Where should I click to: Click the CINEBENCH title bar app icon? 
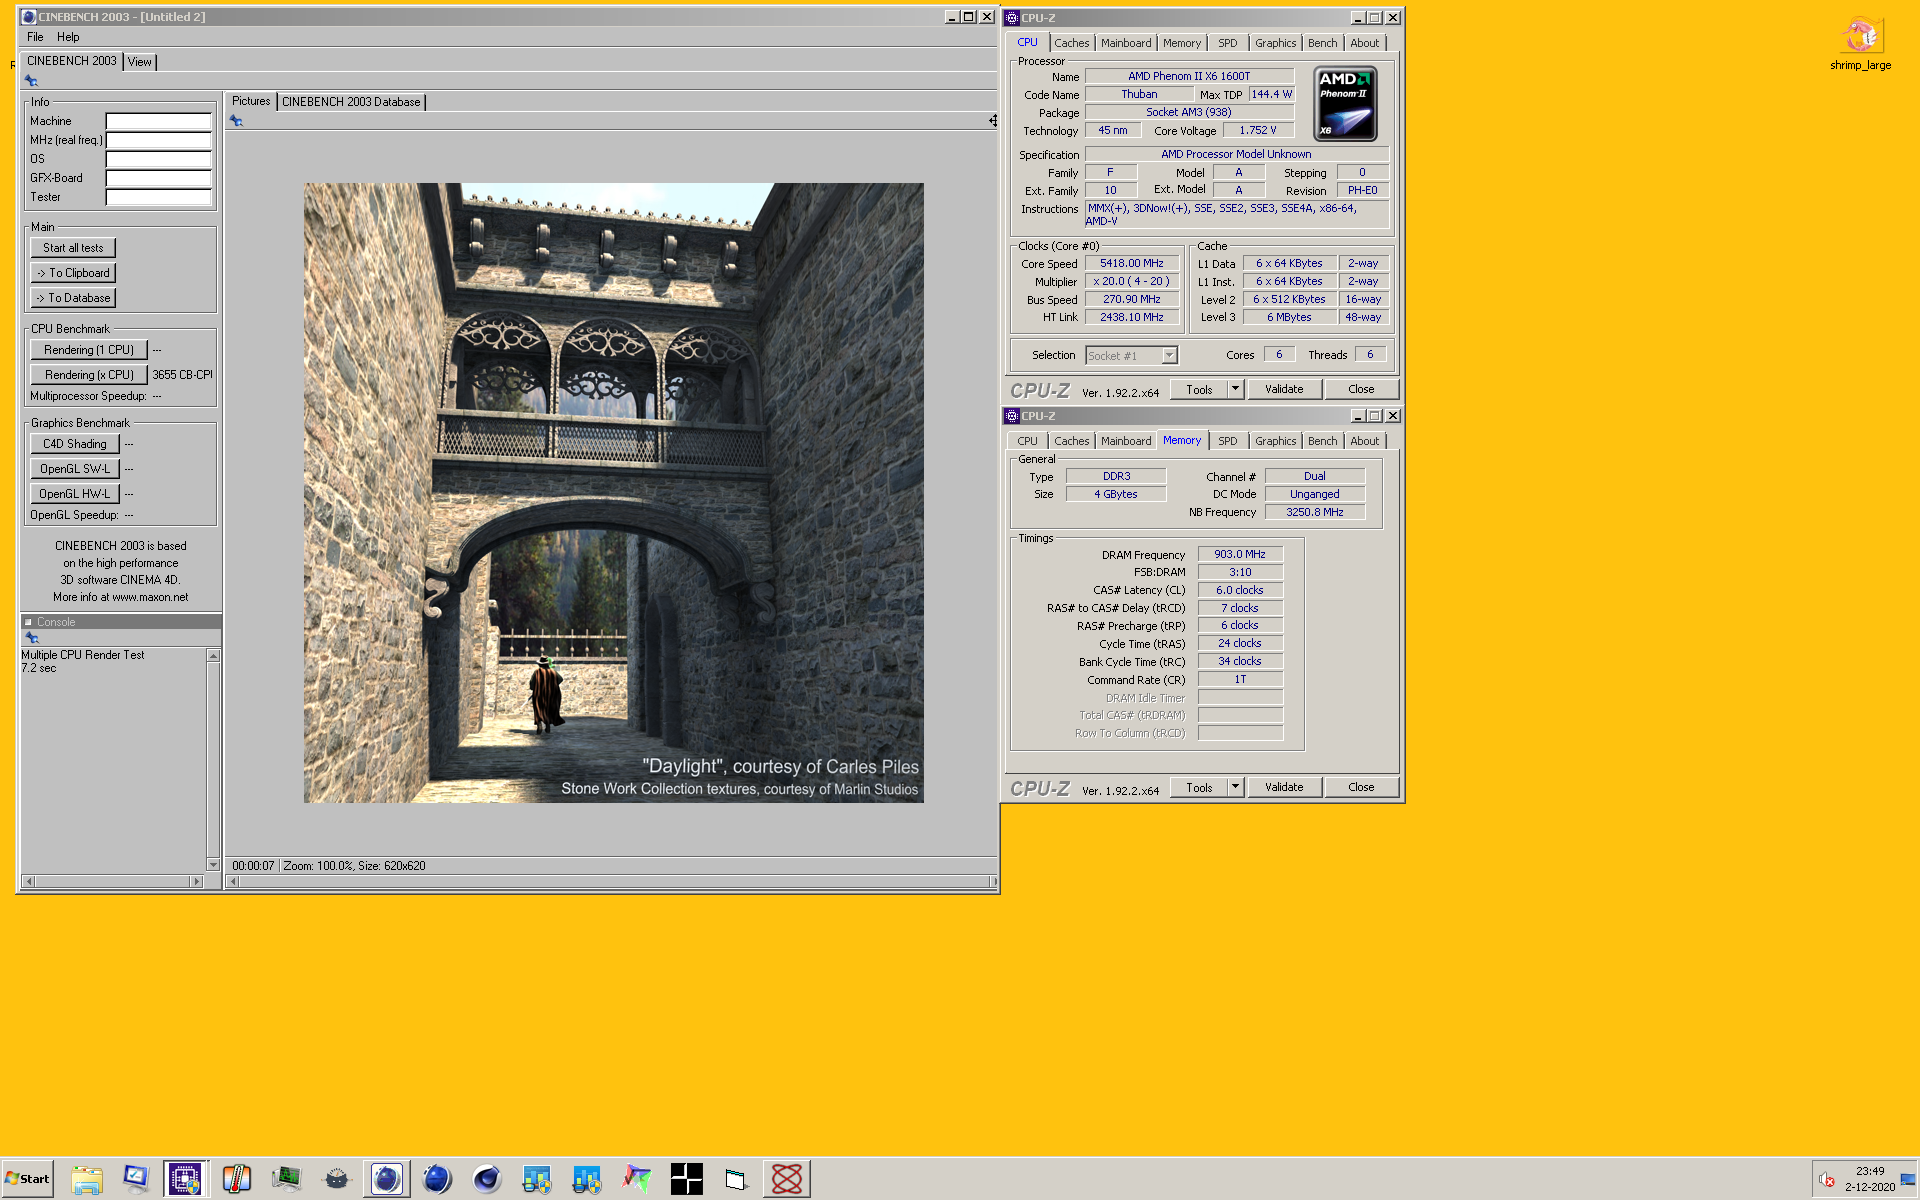(29, 17)
